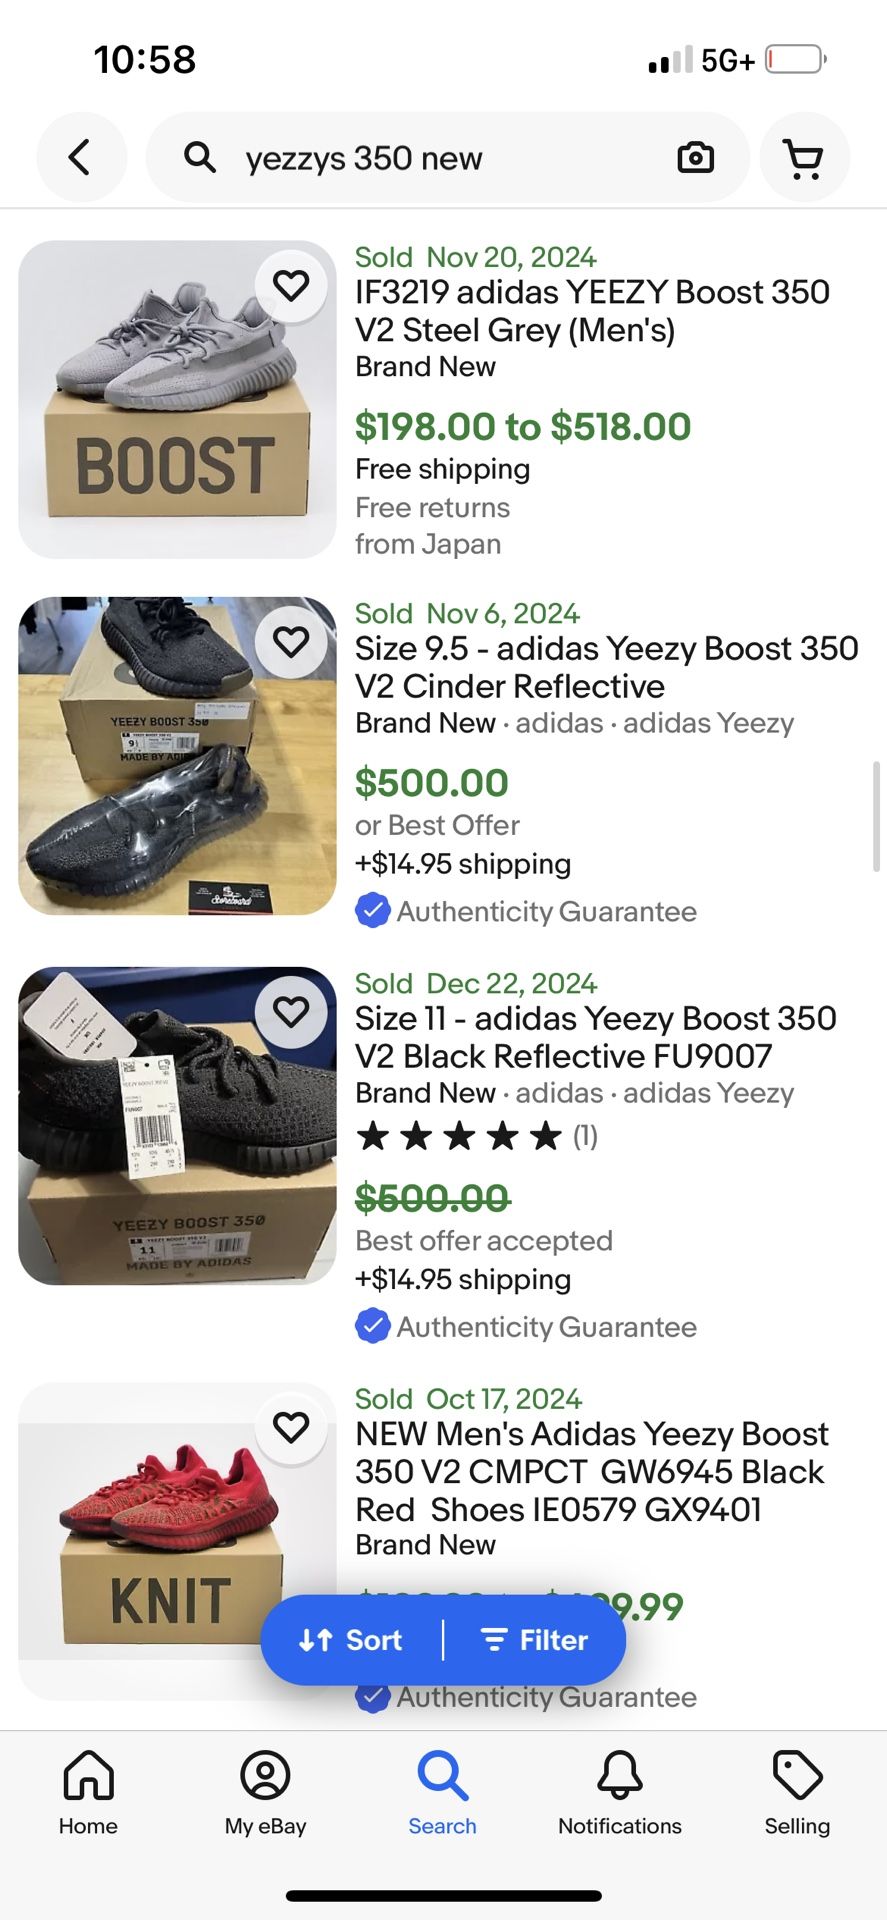Open IF3219 Steel Grey listing title

592,310
